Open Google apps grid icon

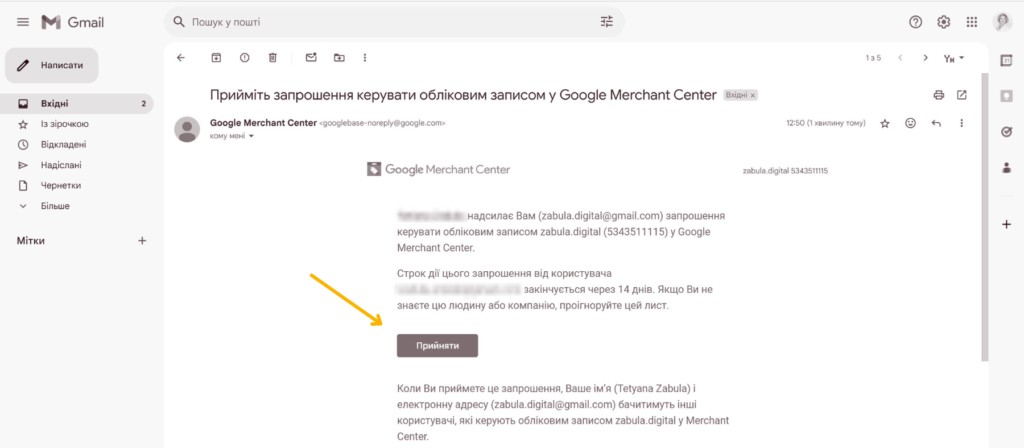[x=972, y=22]
